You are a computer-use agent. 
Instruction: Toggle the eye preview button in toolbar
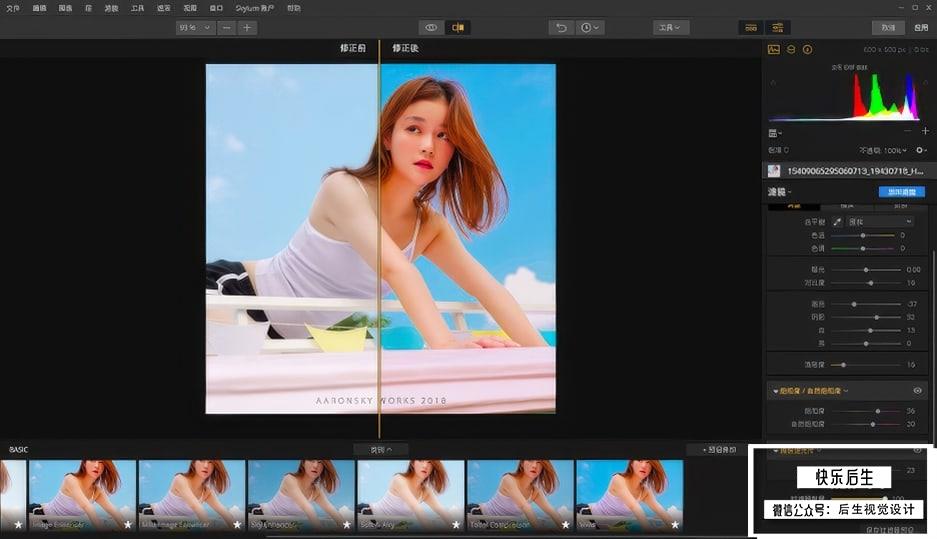click(x=431, y=27)
